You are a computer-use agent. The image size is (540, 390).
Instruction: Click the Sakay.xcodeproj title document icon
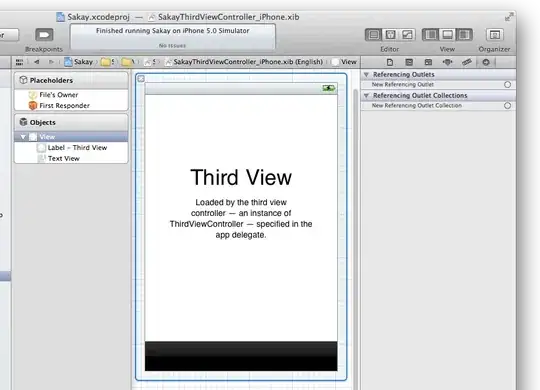(x=61, y=17)
